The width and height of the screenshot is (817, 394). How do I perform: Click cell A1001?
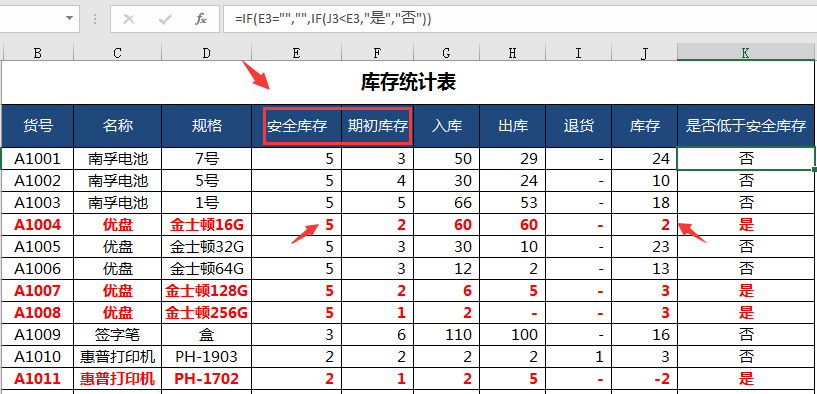(38, 158)
